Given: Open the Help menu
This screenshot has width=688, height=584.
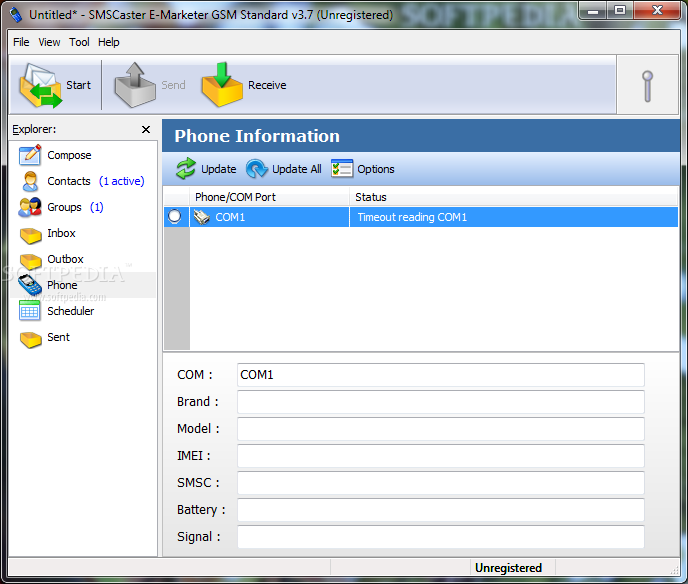Looking at the screenshot, I should 108,42.
